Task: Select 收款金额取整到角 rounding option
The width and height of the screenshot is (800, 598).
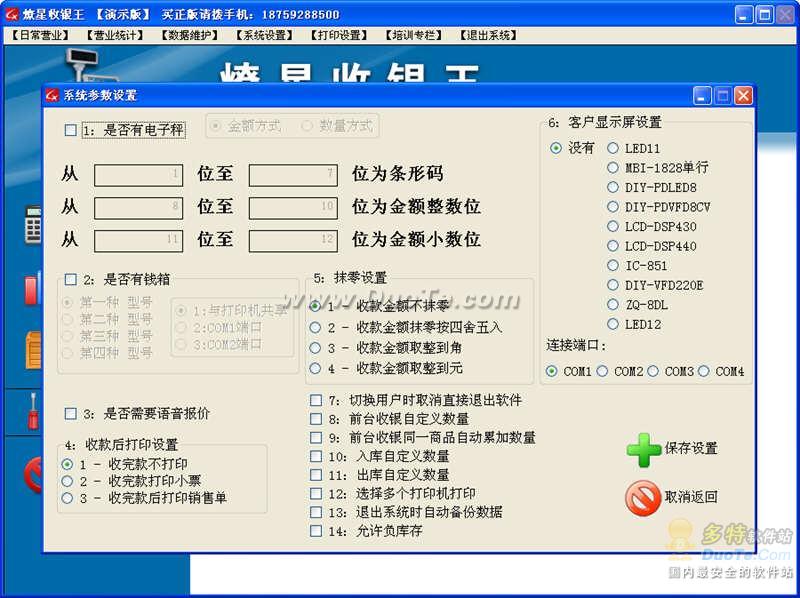Action: coord(316,348)
